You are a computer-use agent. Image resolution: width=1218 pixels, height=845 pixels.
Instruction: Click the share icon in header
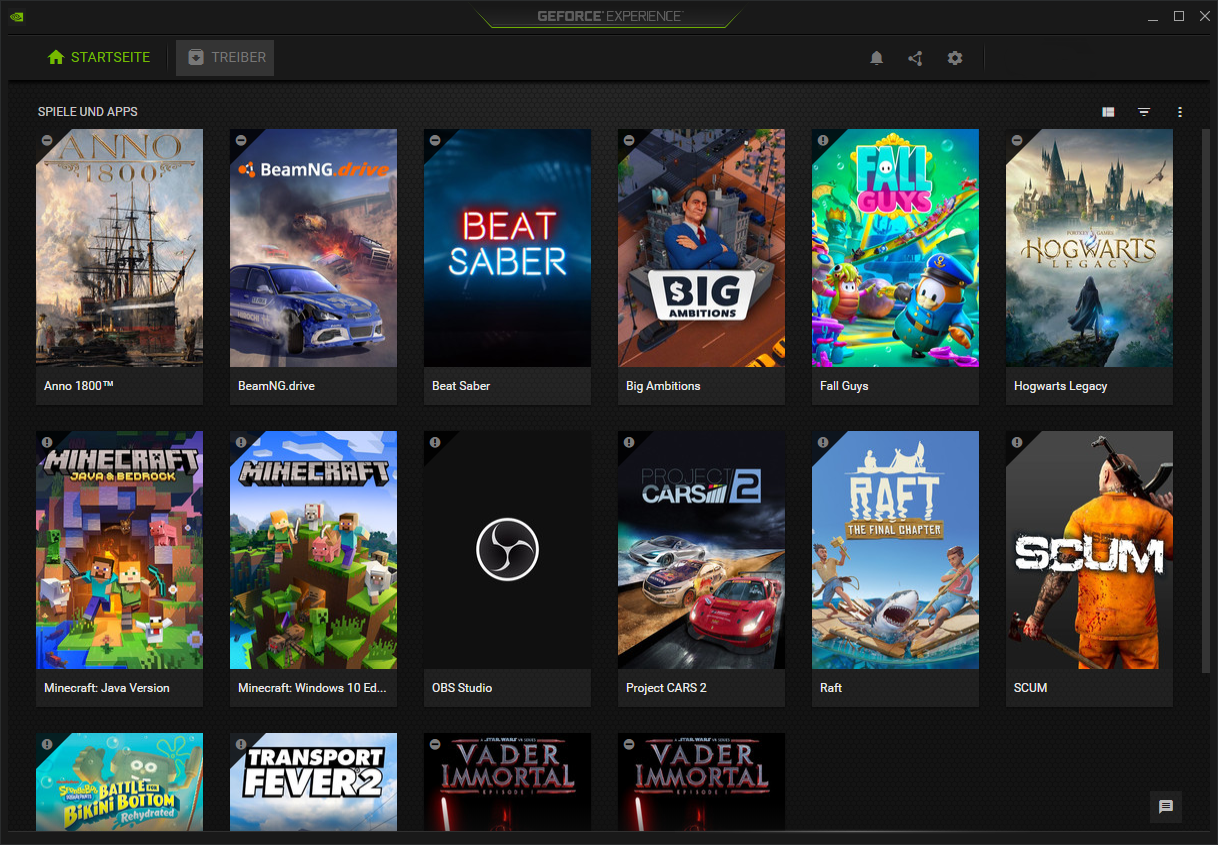(915, 58)
